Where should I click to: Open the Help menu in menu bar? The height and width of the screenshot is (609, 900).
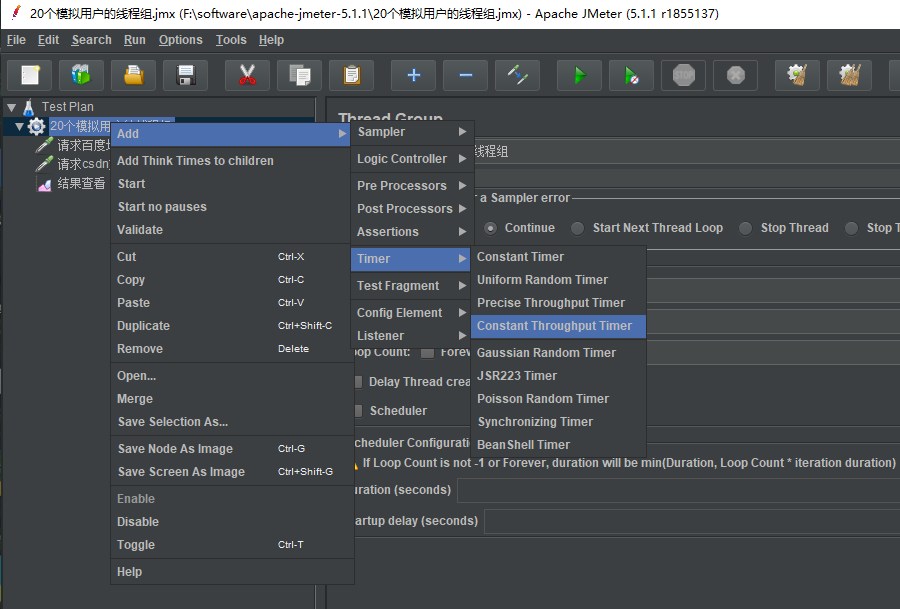[x=271, y=40]
